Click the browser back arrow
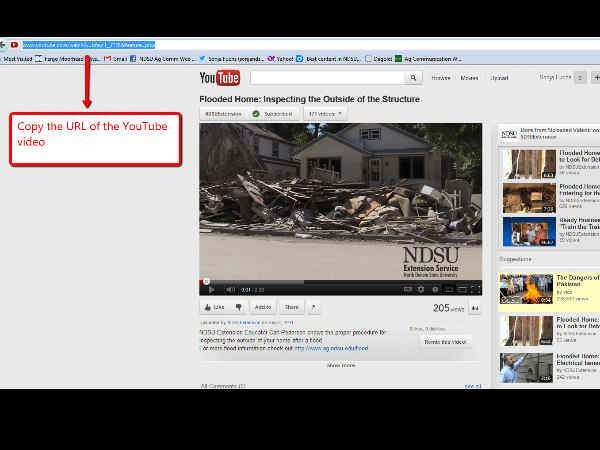The height and width of the screenshot is (450, 600). pos(3,45)
